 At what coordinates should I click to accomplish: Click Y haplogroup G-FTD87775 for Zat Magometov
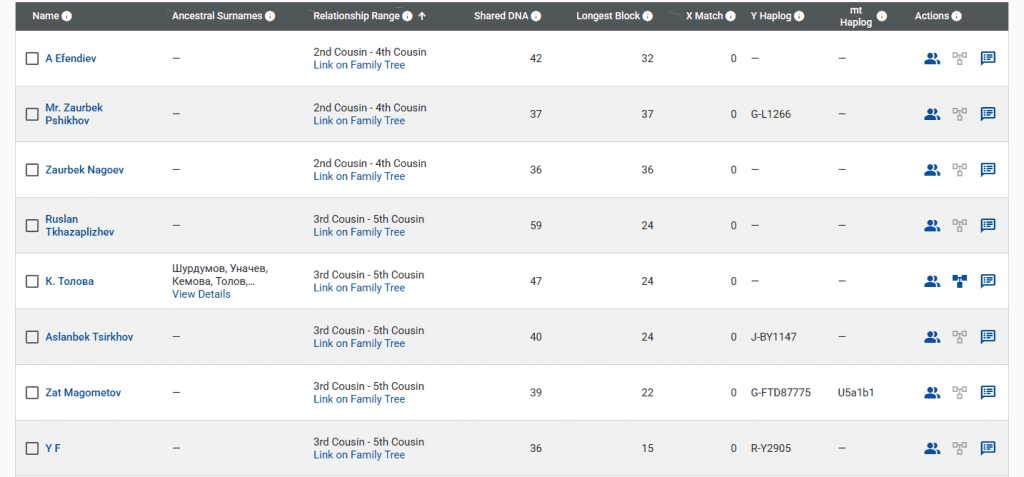tap(780, 393)
